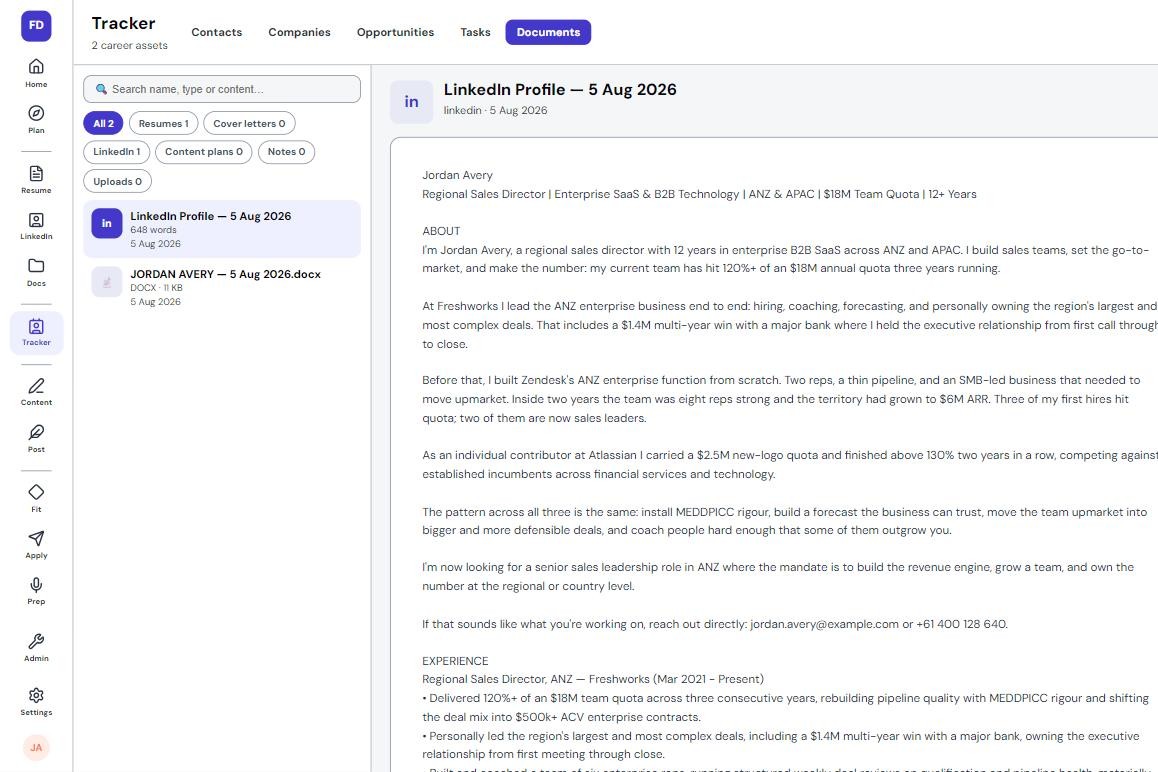Click the 'linkedin · 5 Aug 2026' subtitle
This screenshot has height=772, width=1158.
[496, 111]
